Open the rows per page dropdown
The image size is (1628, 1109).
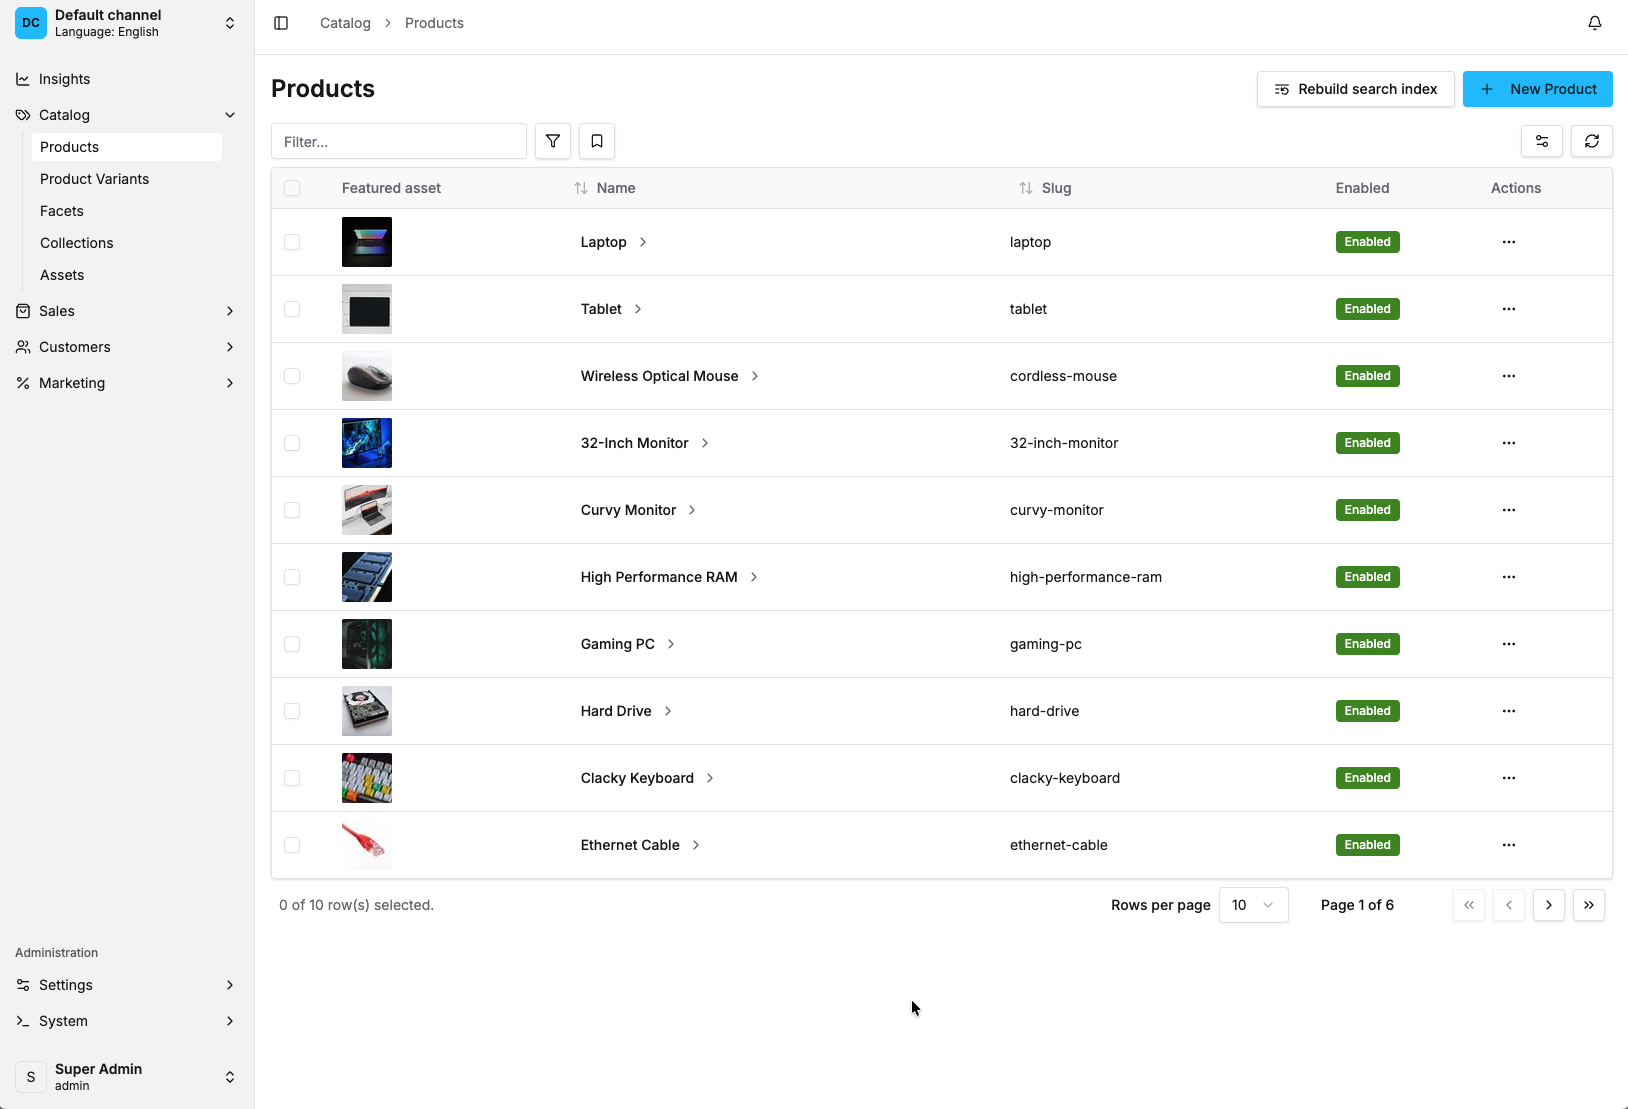point(1253,905)
